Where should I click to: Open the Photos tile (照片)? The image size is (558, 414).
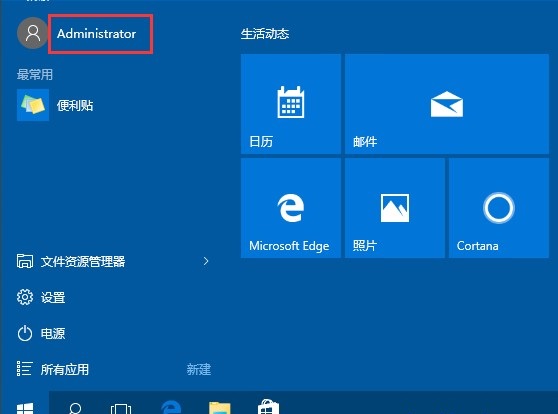(x=395, y=208)
